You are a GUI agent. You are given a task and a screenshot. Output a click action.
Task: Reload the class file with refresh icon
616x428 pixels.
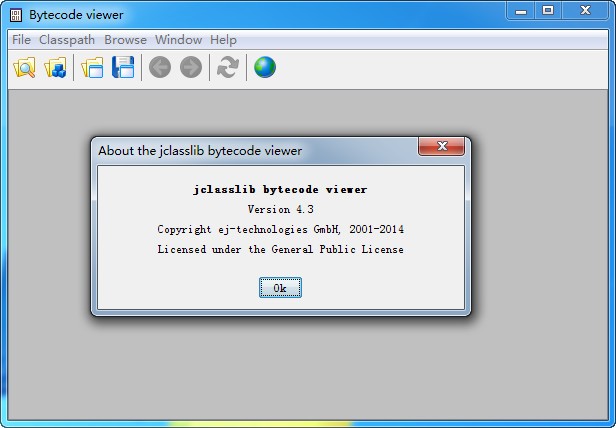point(228,68)
